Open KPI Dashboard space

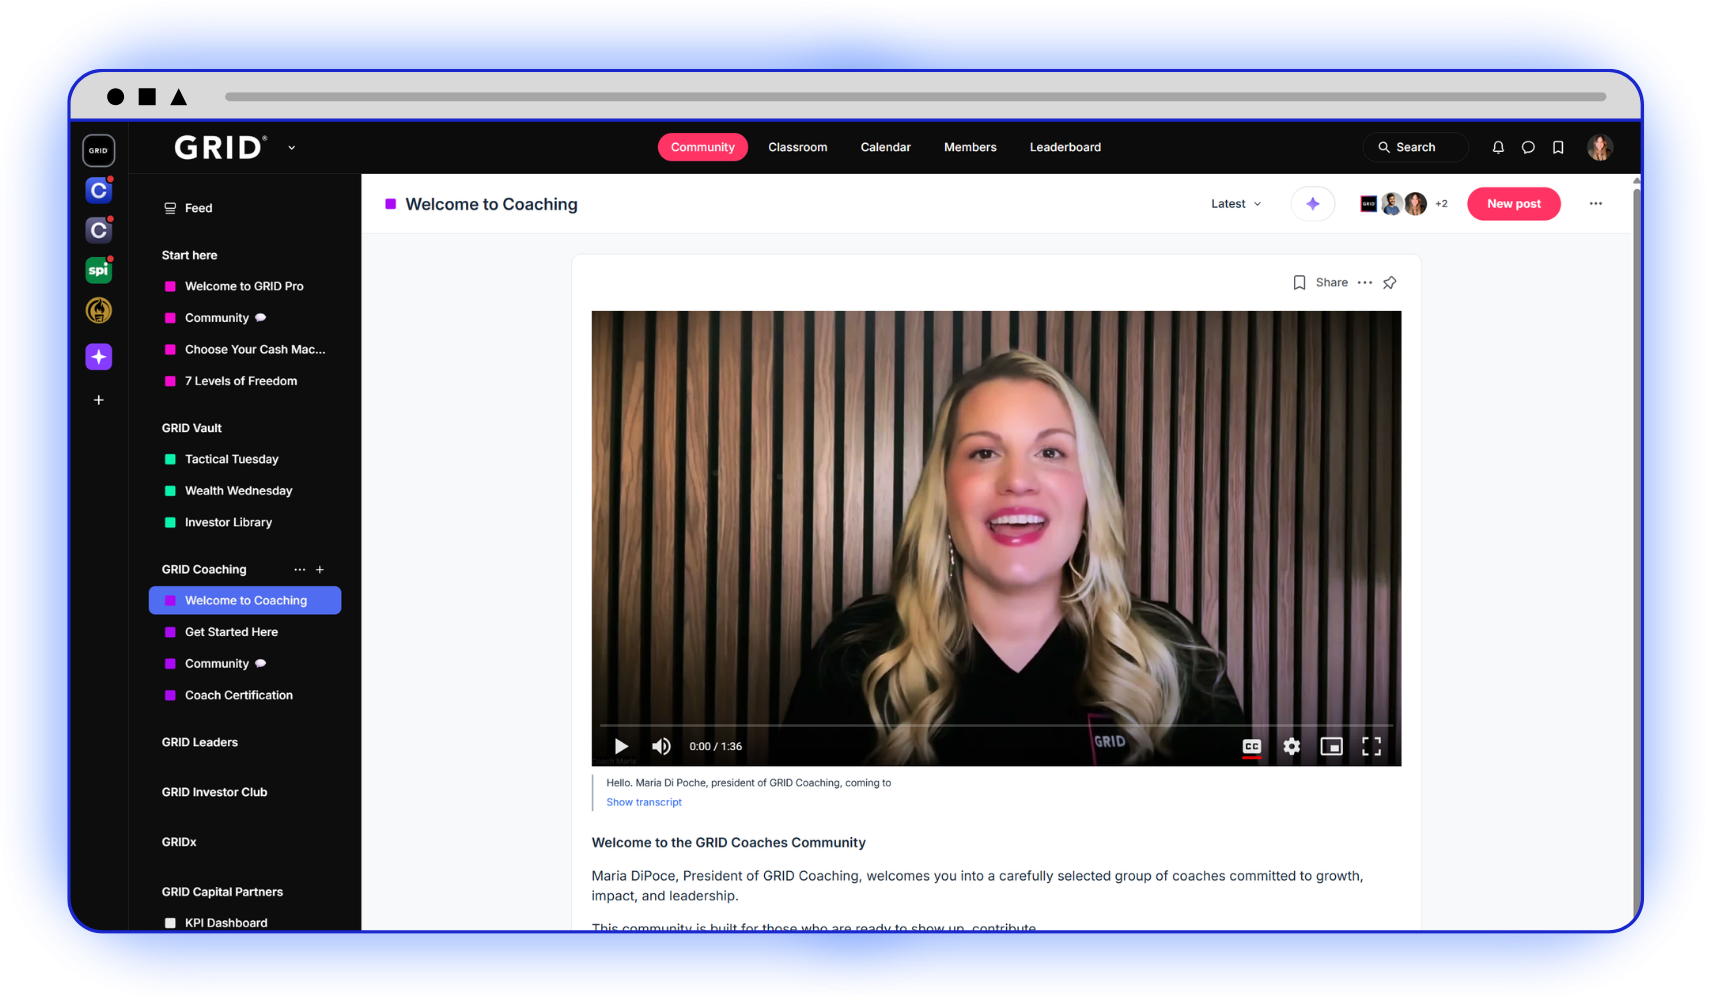(245, 923)
